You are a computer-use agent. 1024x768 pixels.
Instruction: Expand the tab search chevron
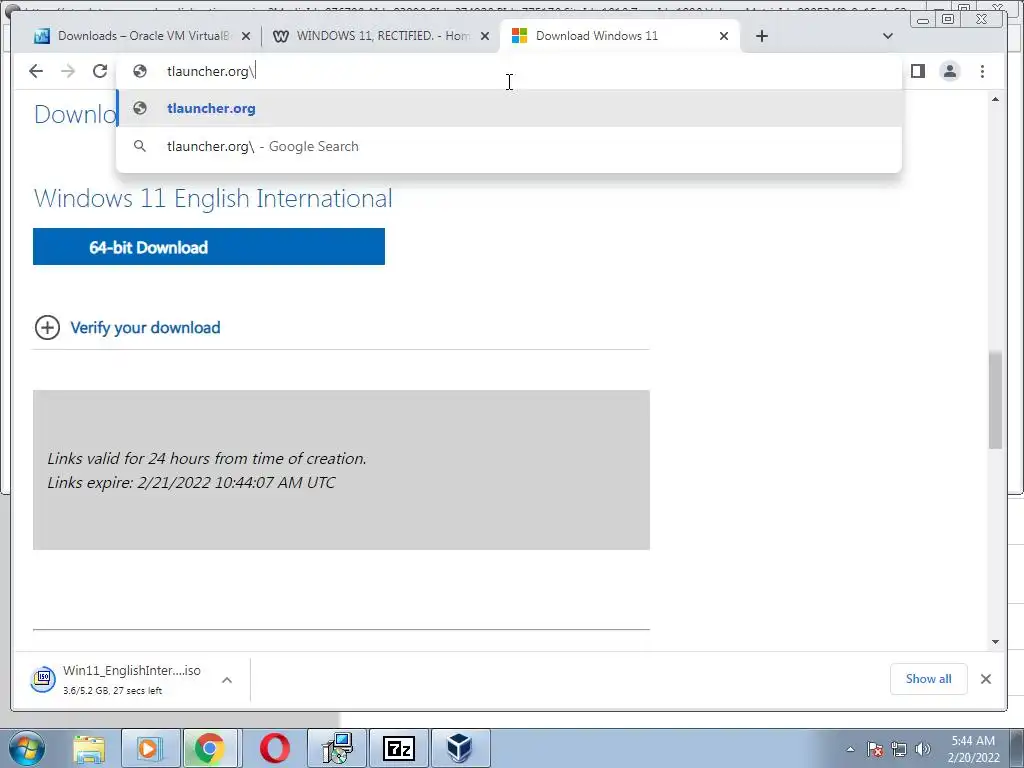coord(888,36)
